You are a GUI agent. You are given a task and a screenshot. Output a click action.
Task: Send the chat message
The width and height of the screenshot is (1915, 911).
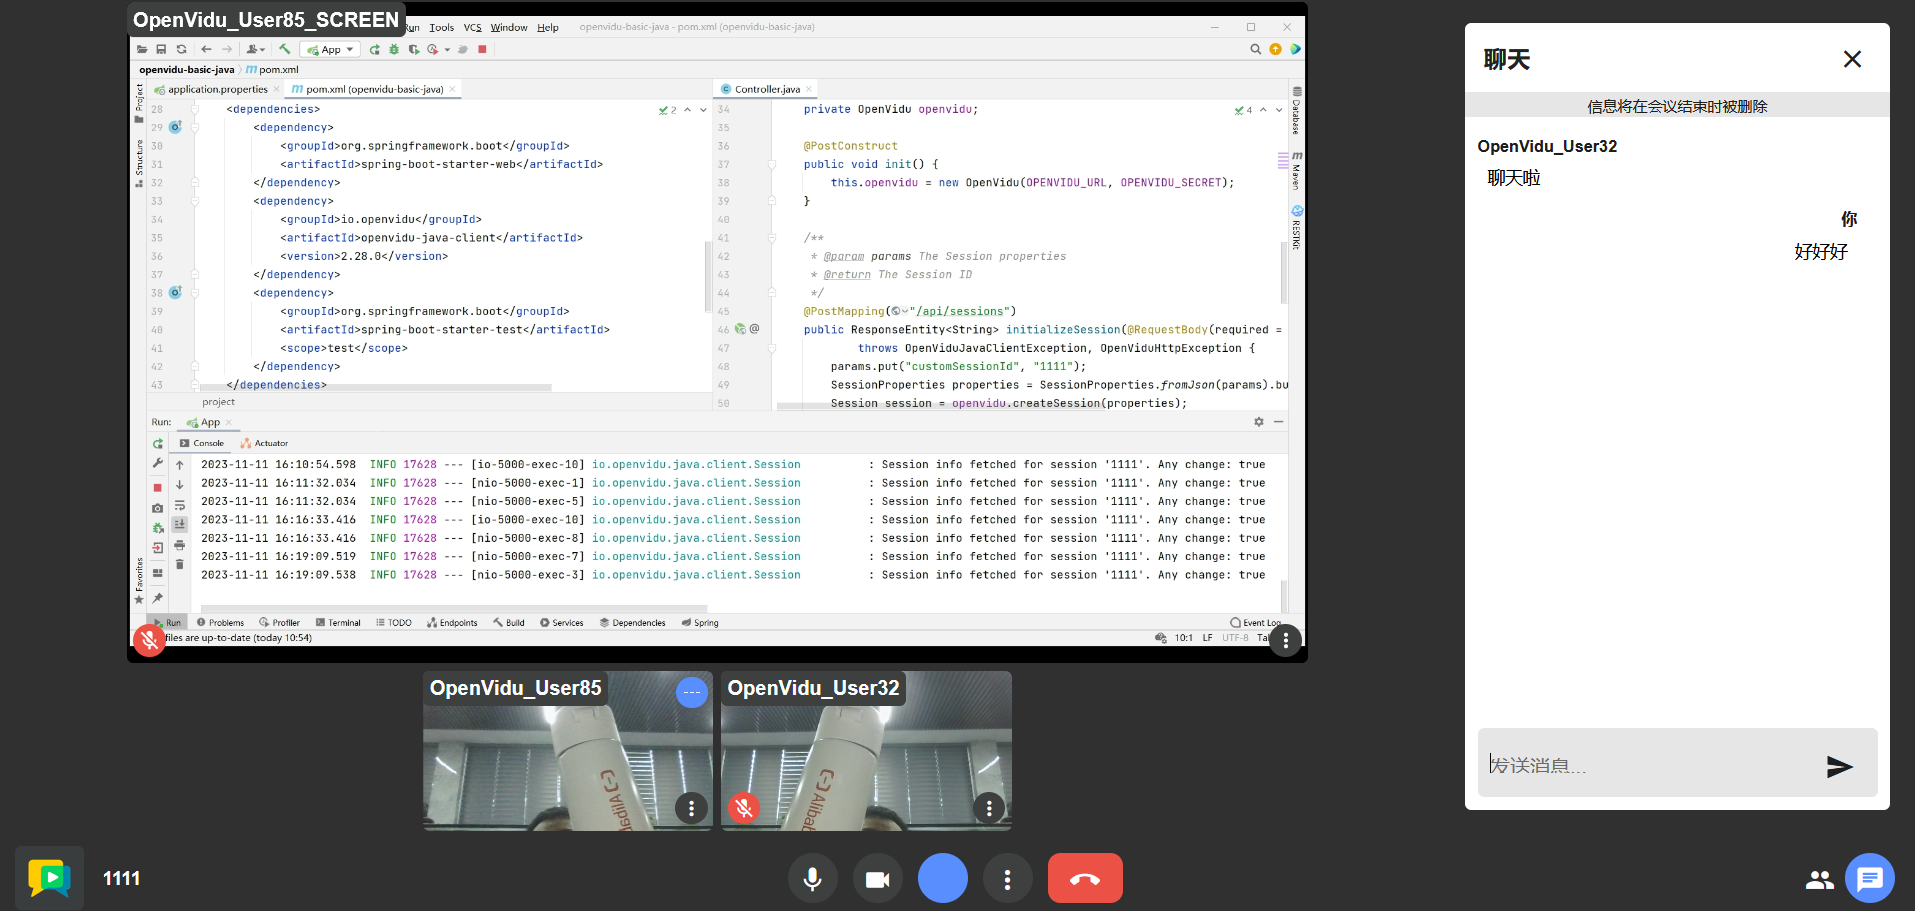(1839, 766)
